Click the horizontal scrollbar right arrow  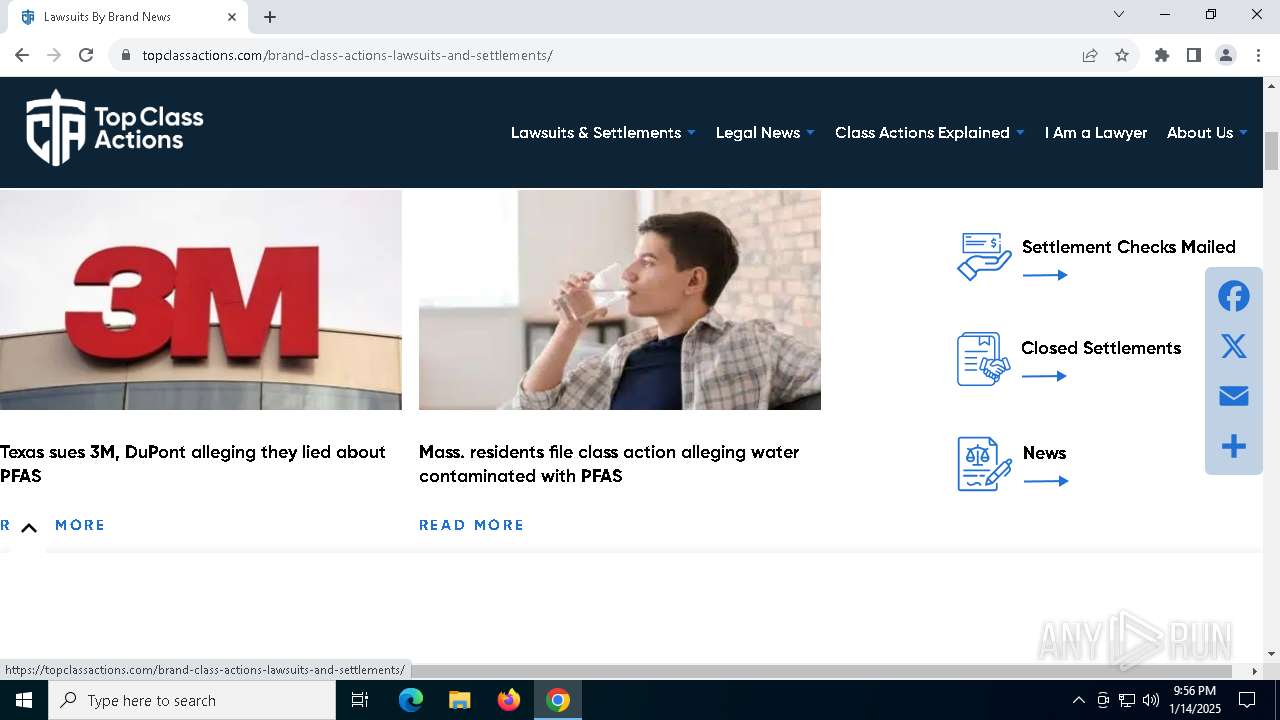click(1255, 671)
